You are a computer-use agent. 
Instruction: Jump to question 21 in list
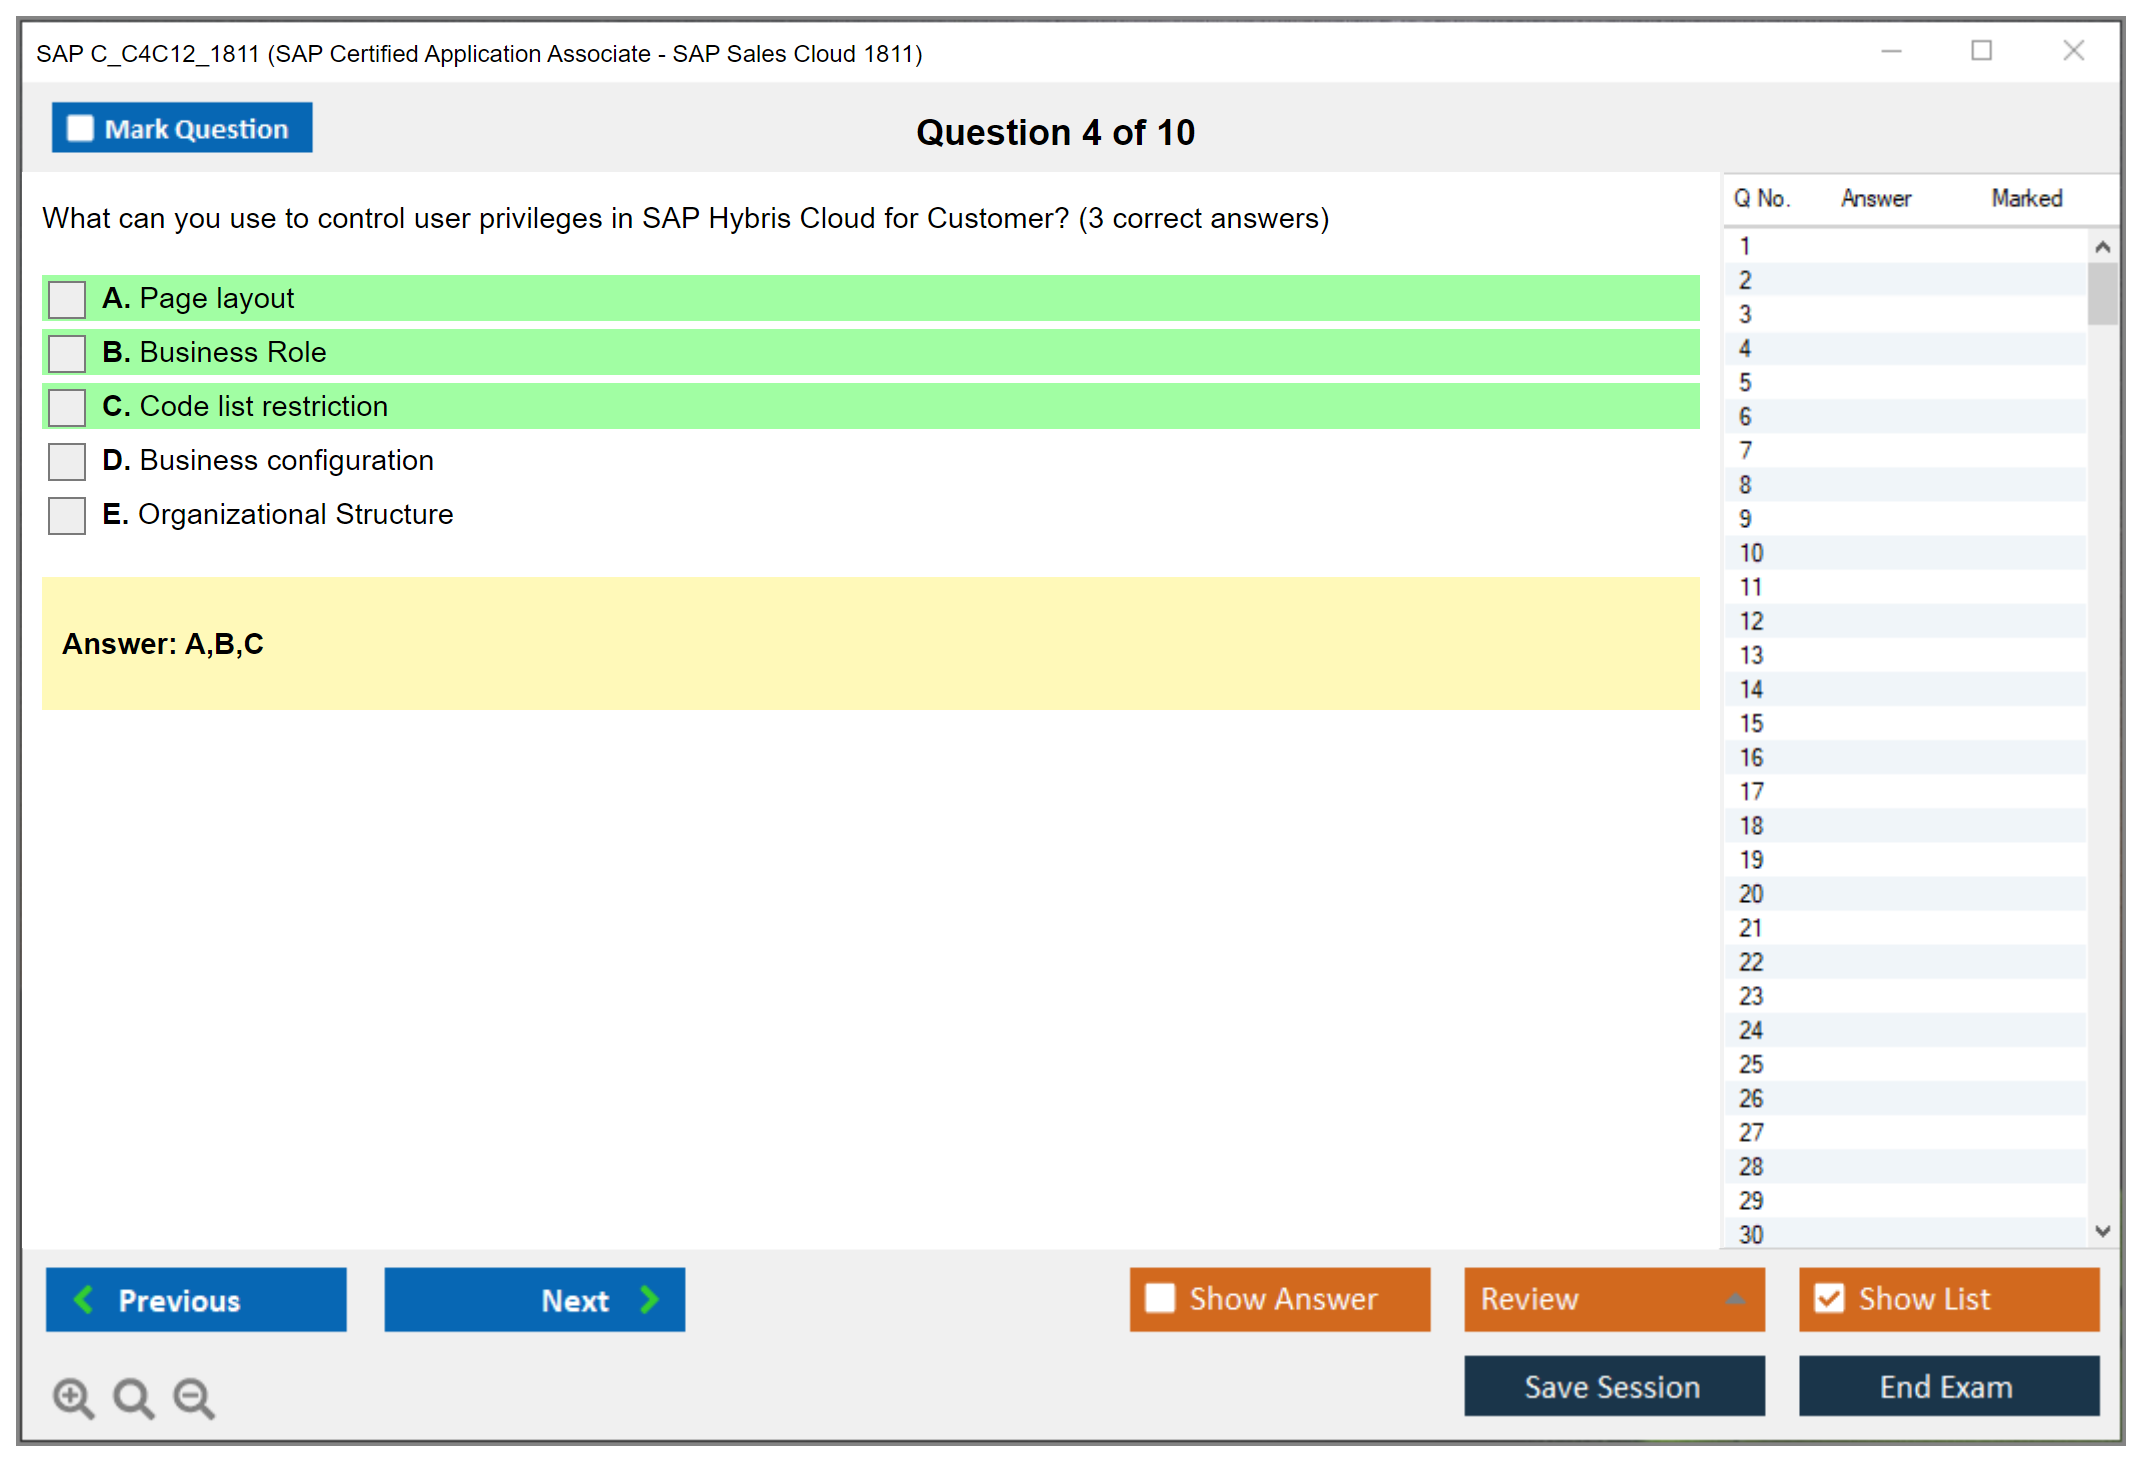click(1751, 928)
